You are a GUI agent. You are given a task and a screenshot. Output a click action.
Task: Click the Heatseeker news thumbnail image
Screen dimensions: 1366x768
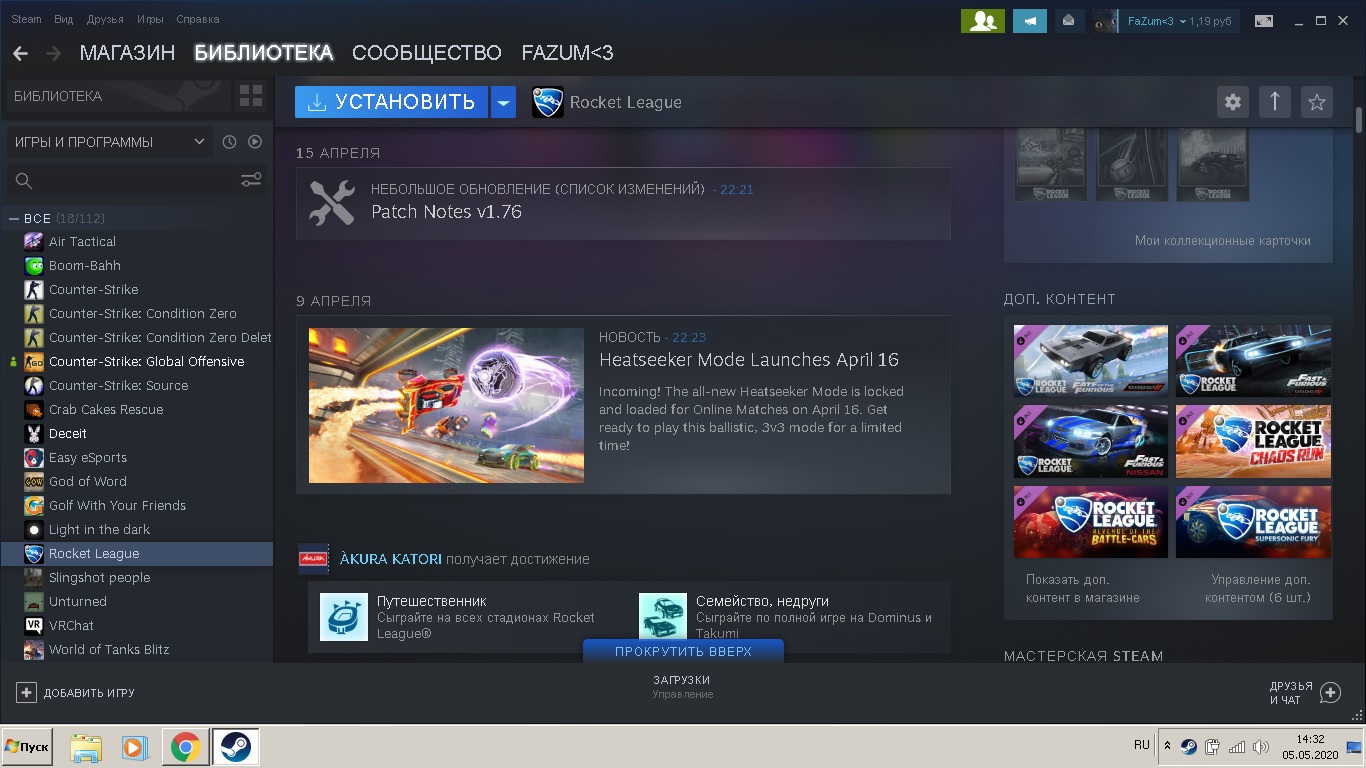pyautogui.click(x=446, y=405)
